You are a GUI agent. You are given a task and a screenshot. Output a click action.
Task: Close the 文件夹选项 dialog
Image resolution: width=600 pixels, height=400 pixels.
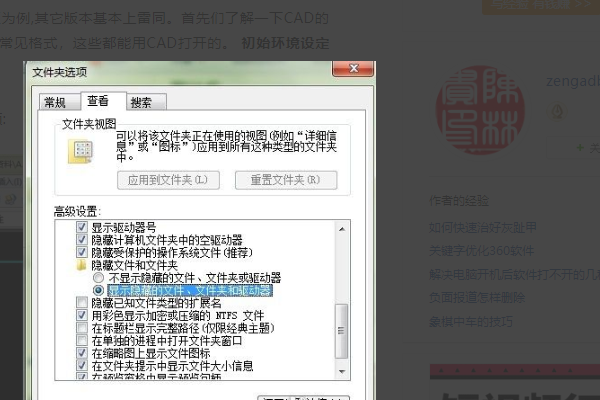[x=353, y=69]
